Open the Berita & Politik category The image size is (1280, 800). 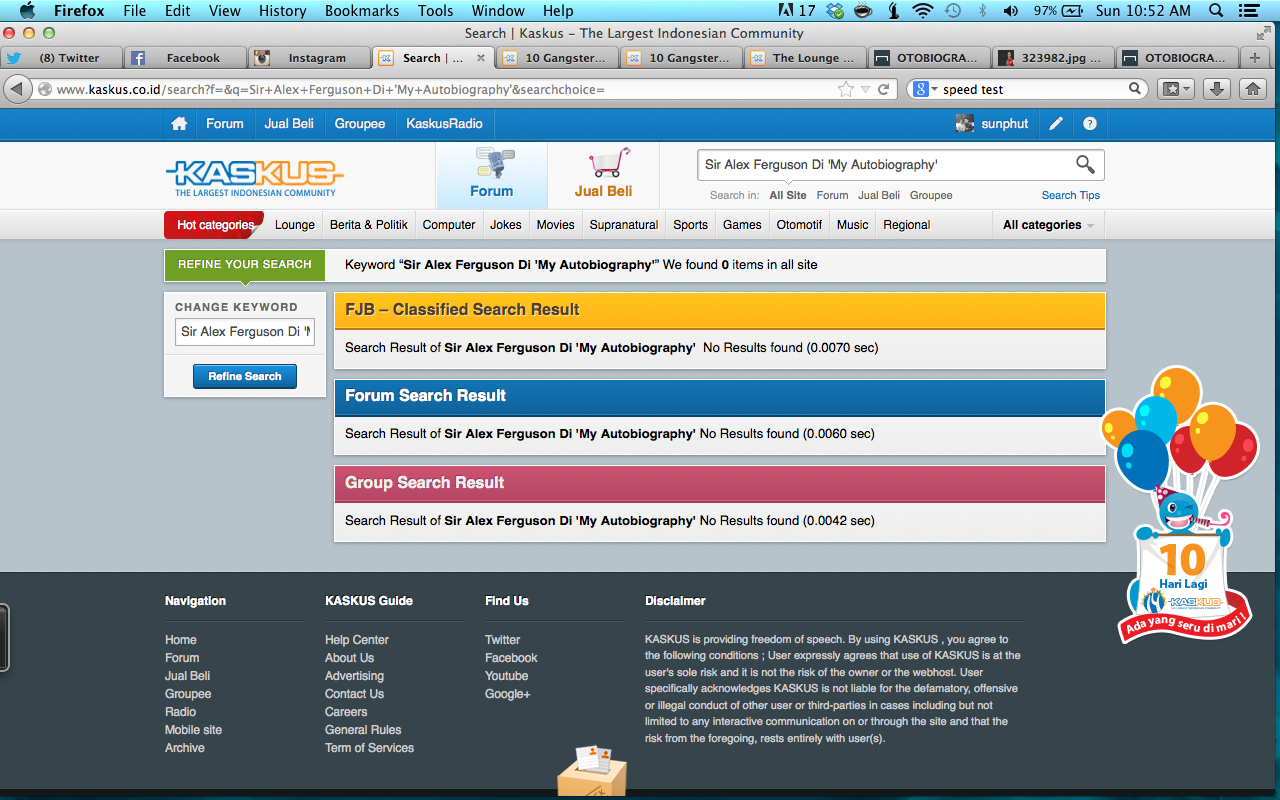point(369,225)
